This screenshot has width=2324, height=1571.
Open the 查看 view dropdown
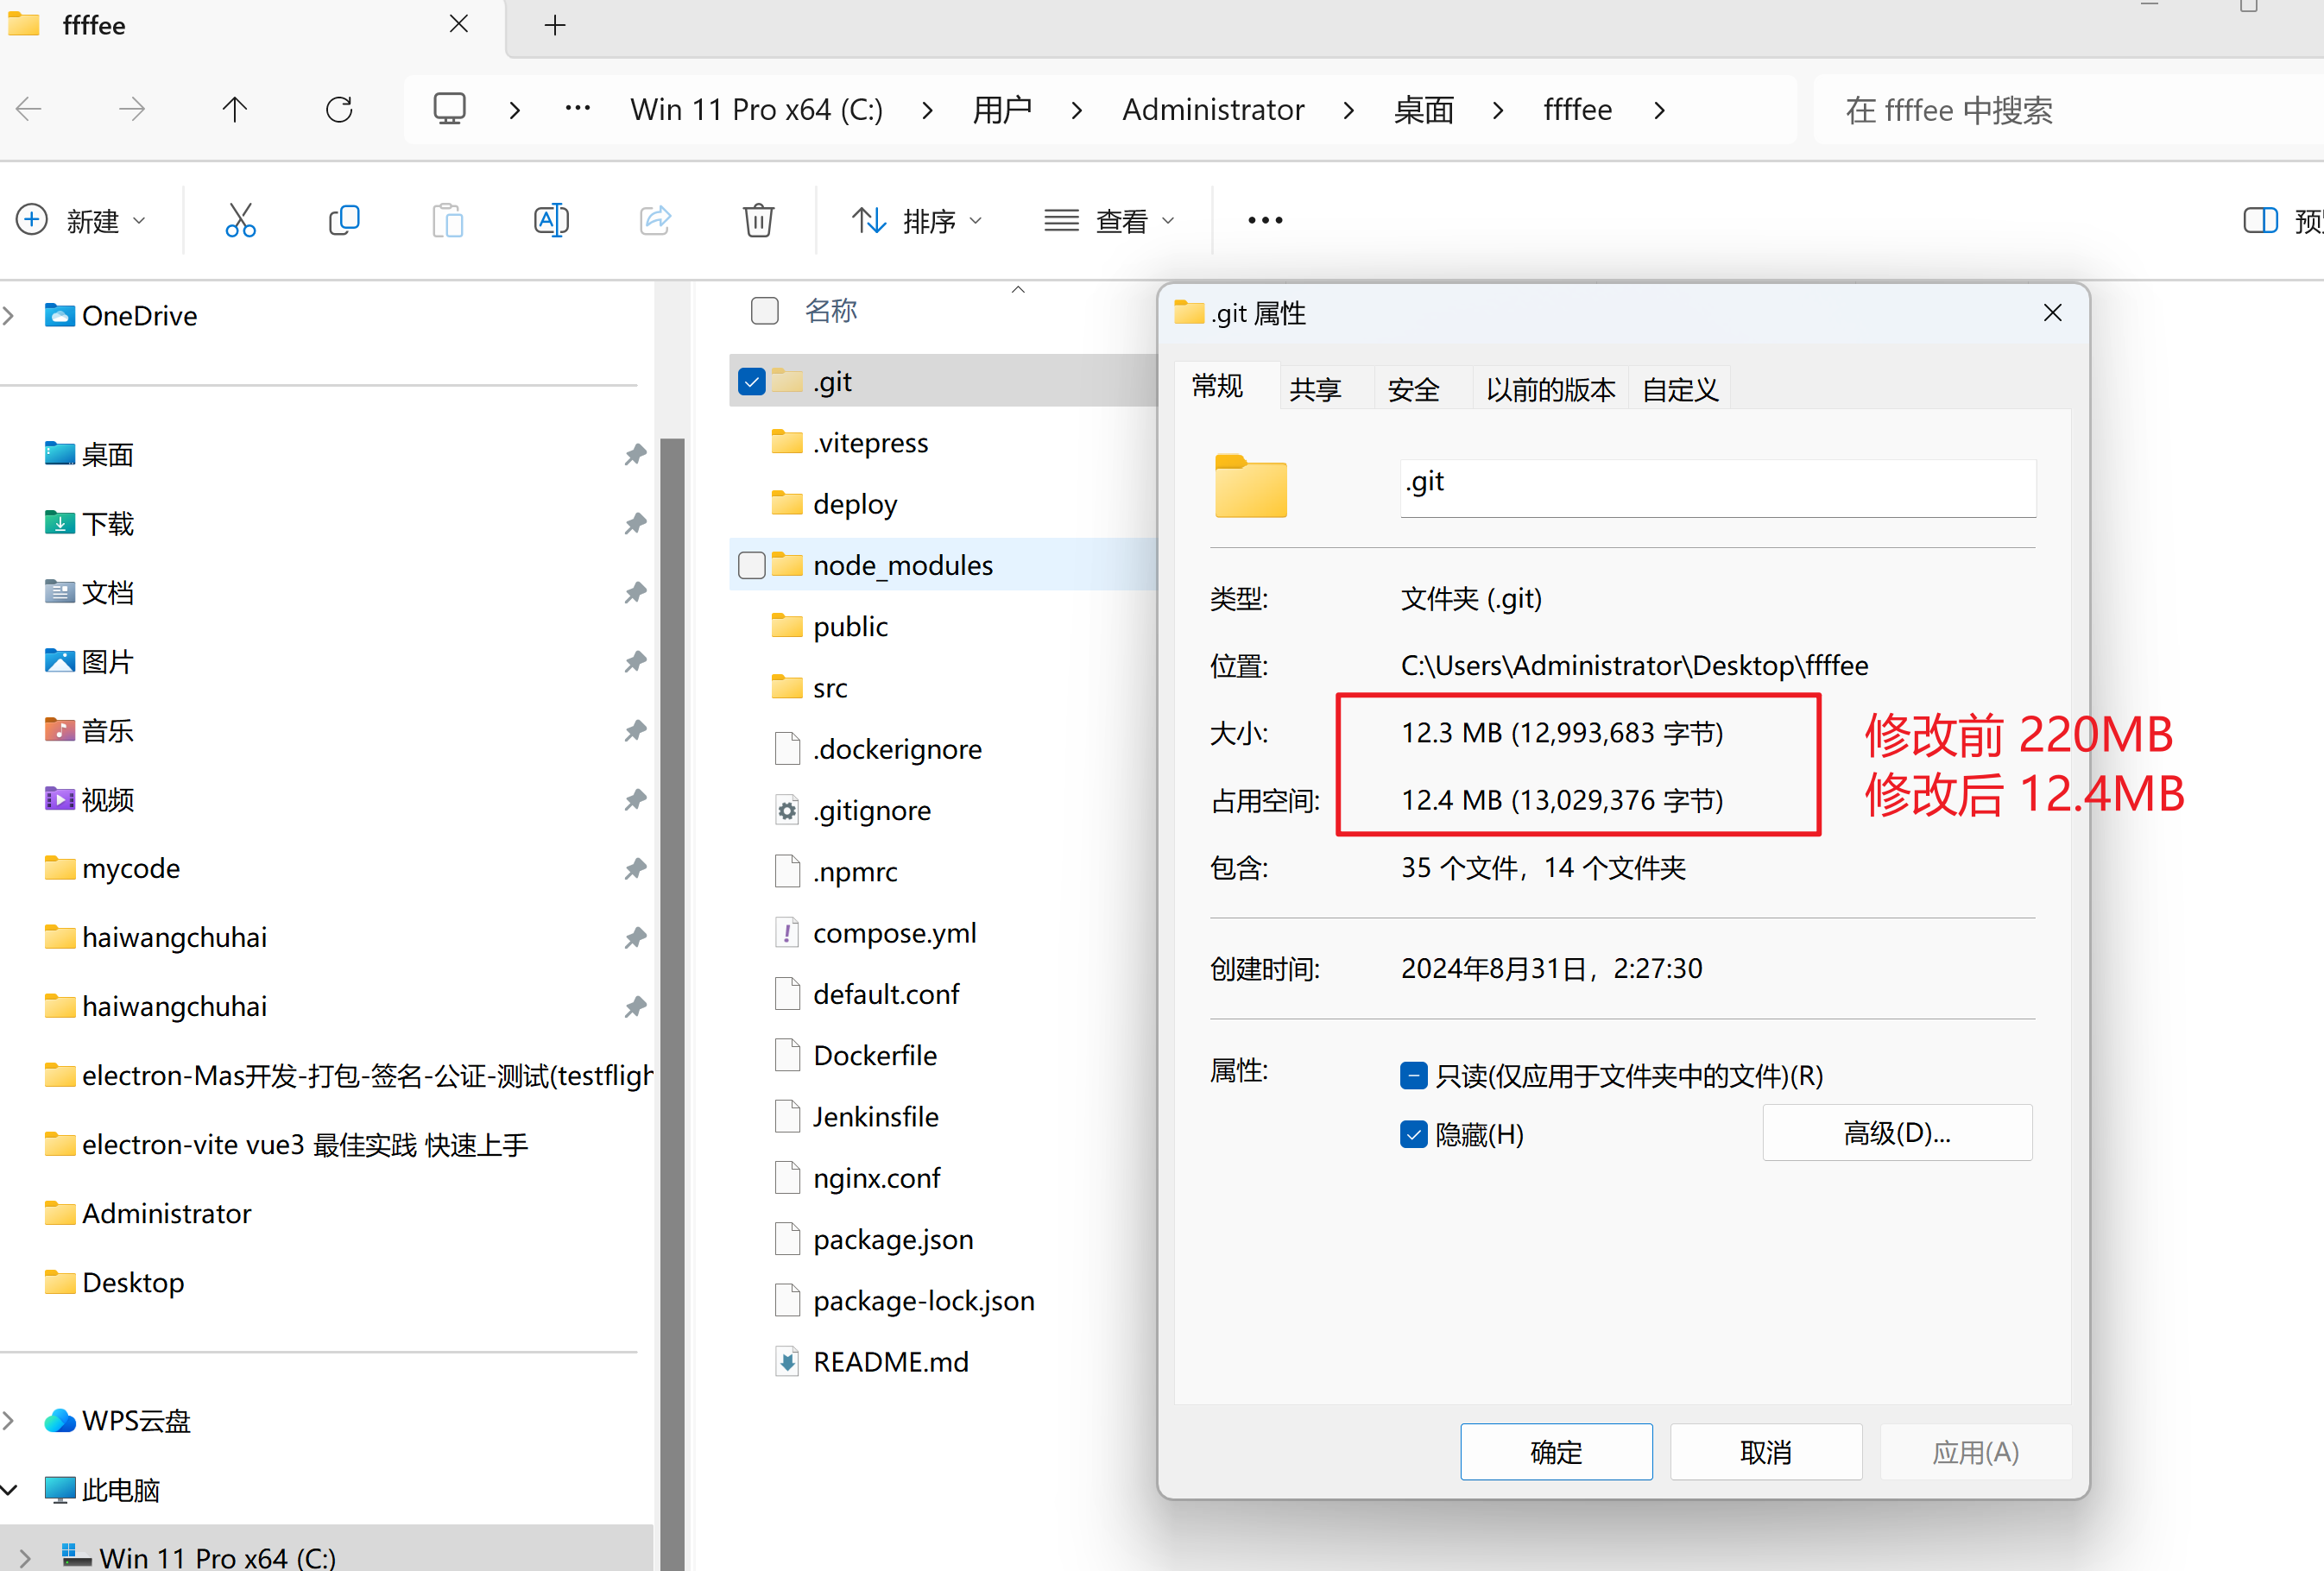(x=1110, y=220)
